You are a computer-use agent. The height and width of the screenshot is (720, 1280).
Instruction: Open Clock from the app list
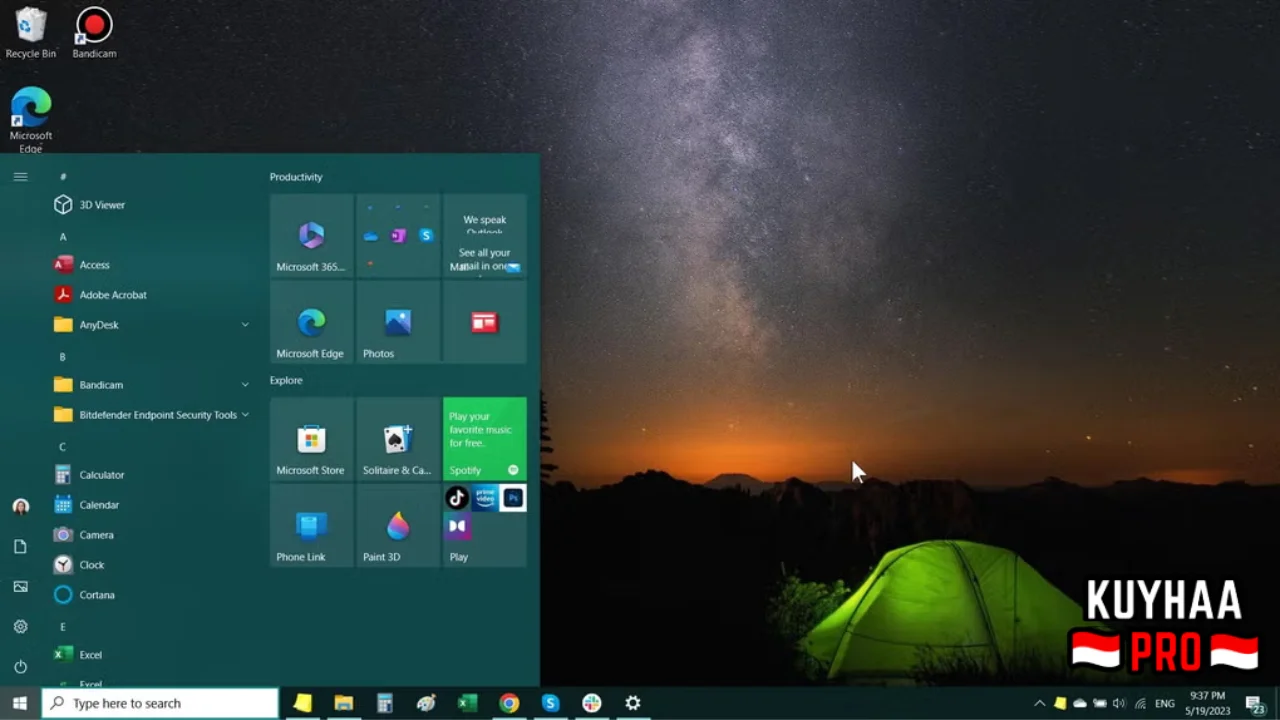[x=150, y=565]
